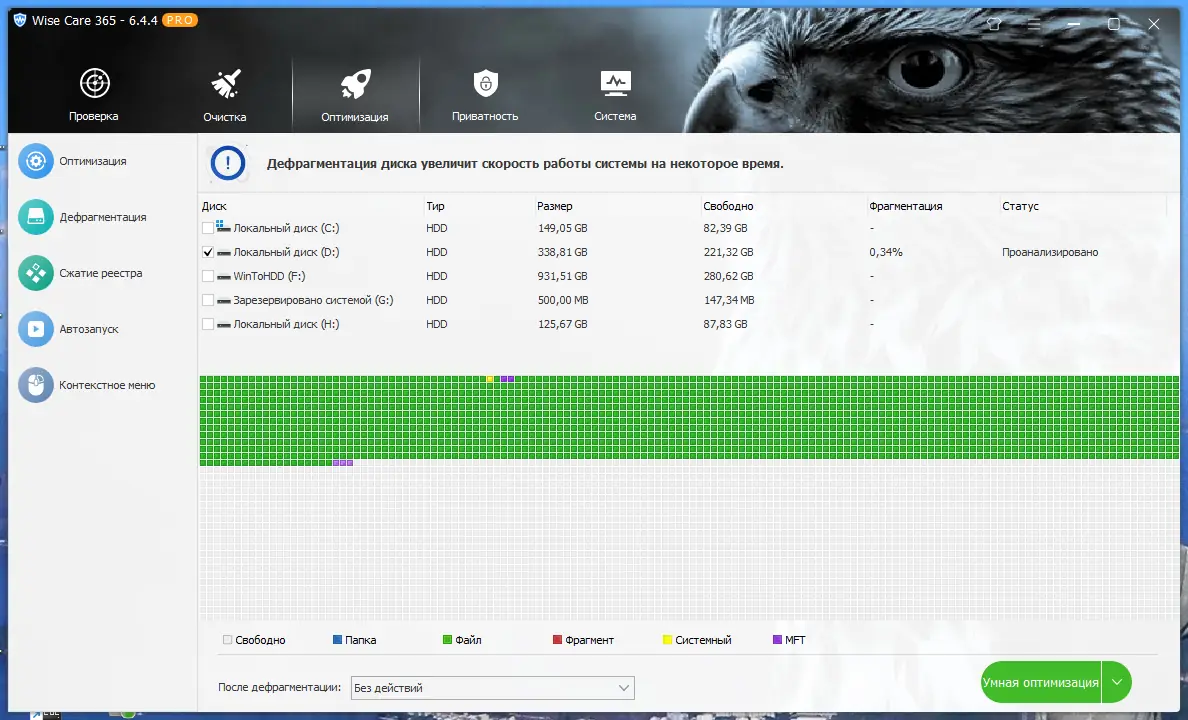This screenshot has width=1188, height=720.
Task: Switch to the Система tab label
Action: (615, 116)
